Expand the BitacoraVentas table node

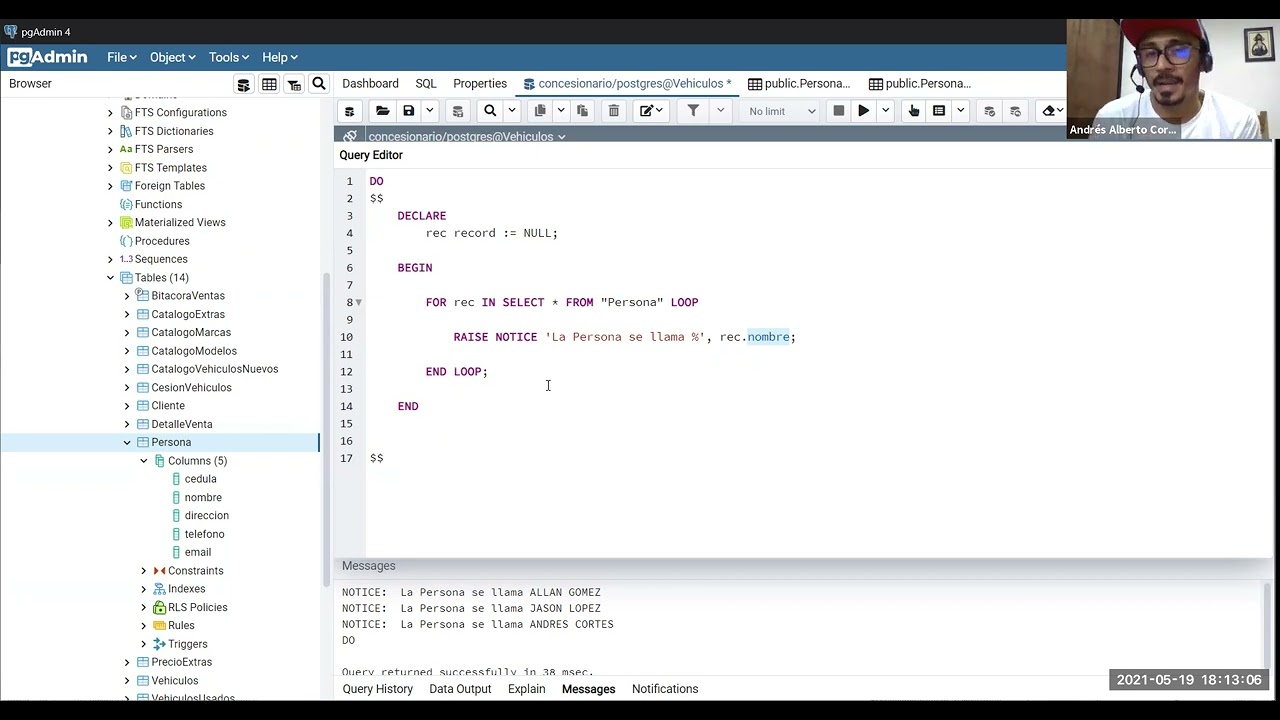coord(127,296)
